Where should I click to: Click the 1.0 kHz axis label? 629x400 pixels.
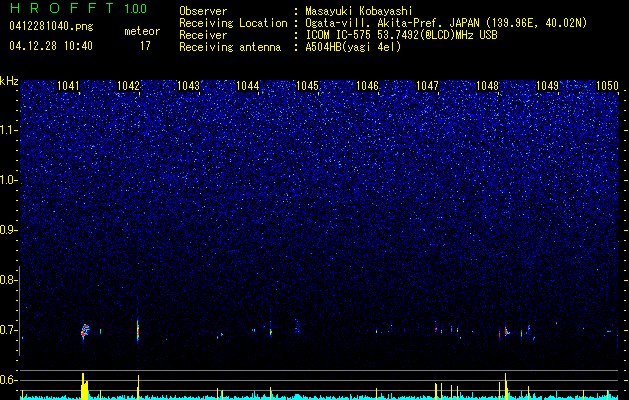(8, 180)
